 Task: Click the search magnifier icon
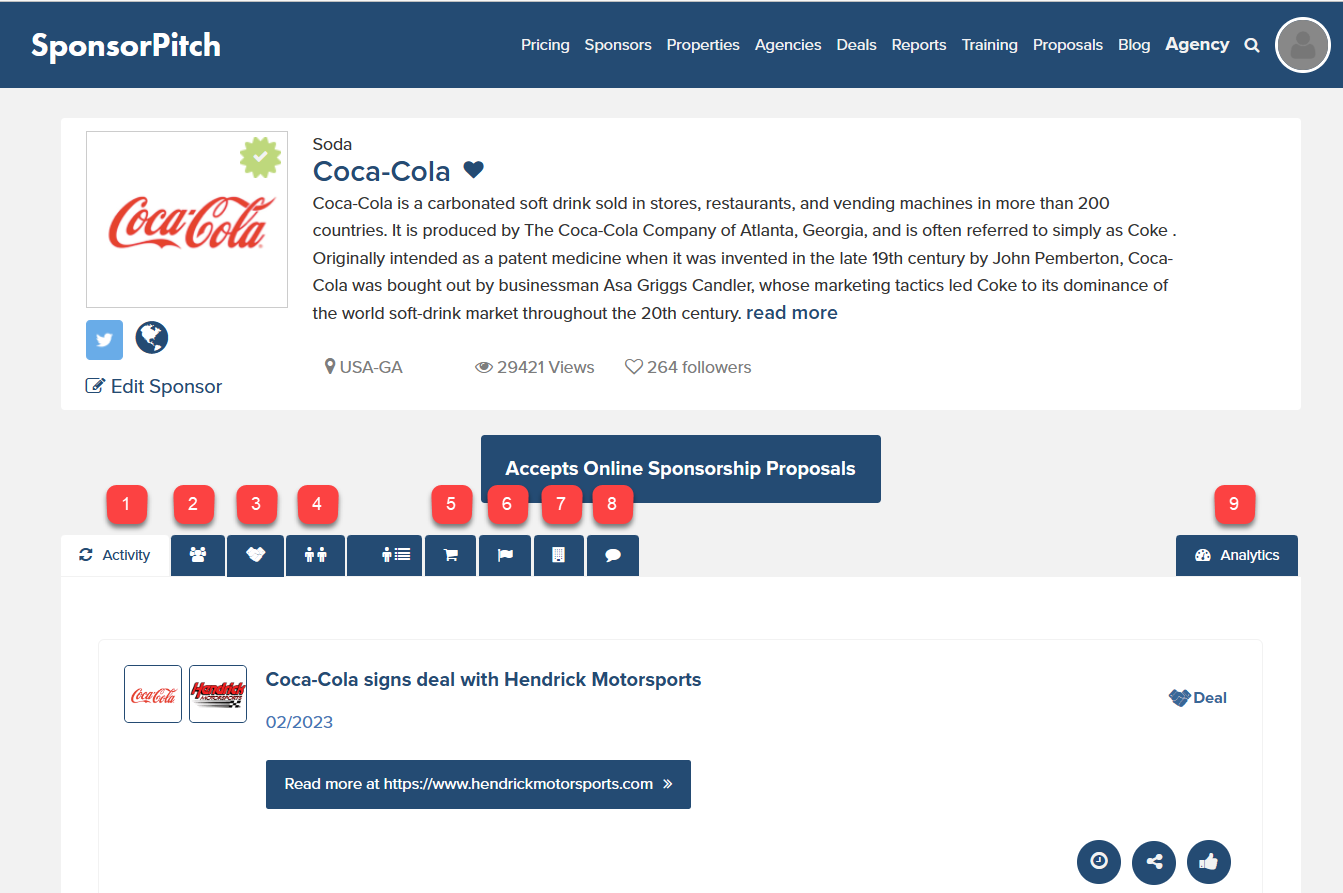(1252, 45)
